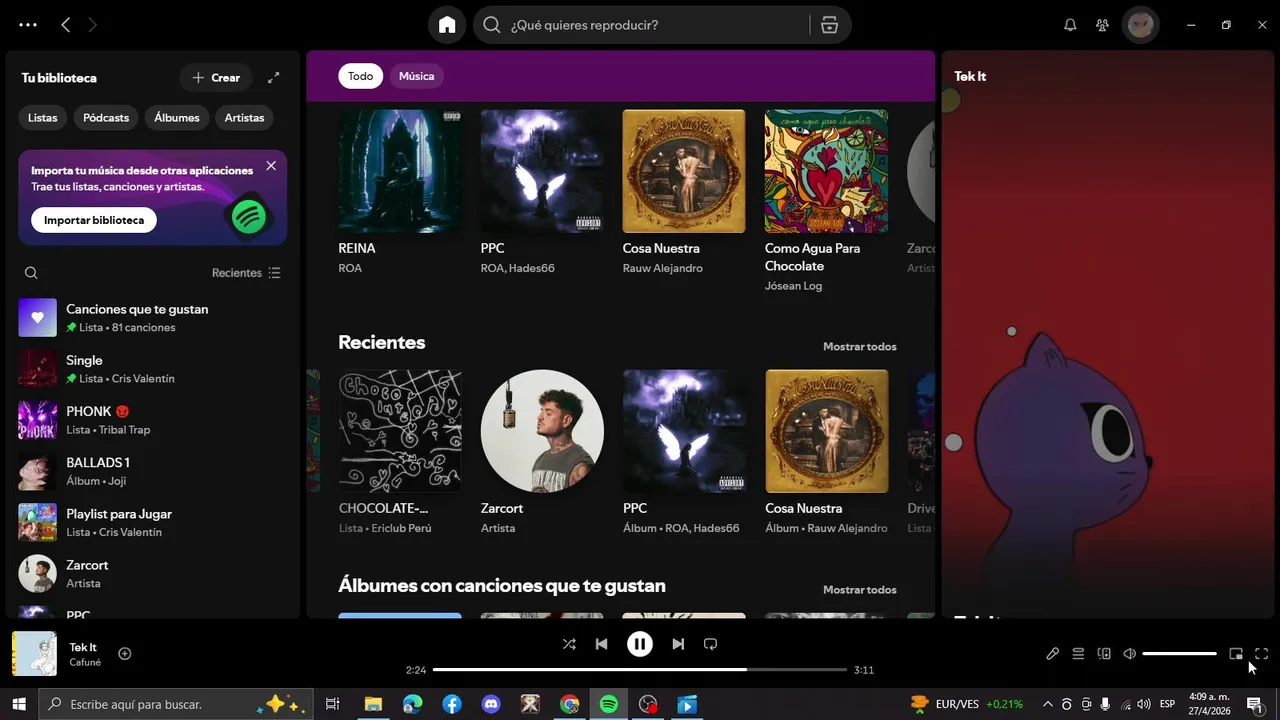
Task: Toggle shuffle playback
Action: [569, 644]
